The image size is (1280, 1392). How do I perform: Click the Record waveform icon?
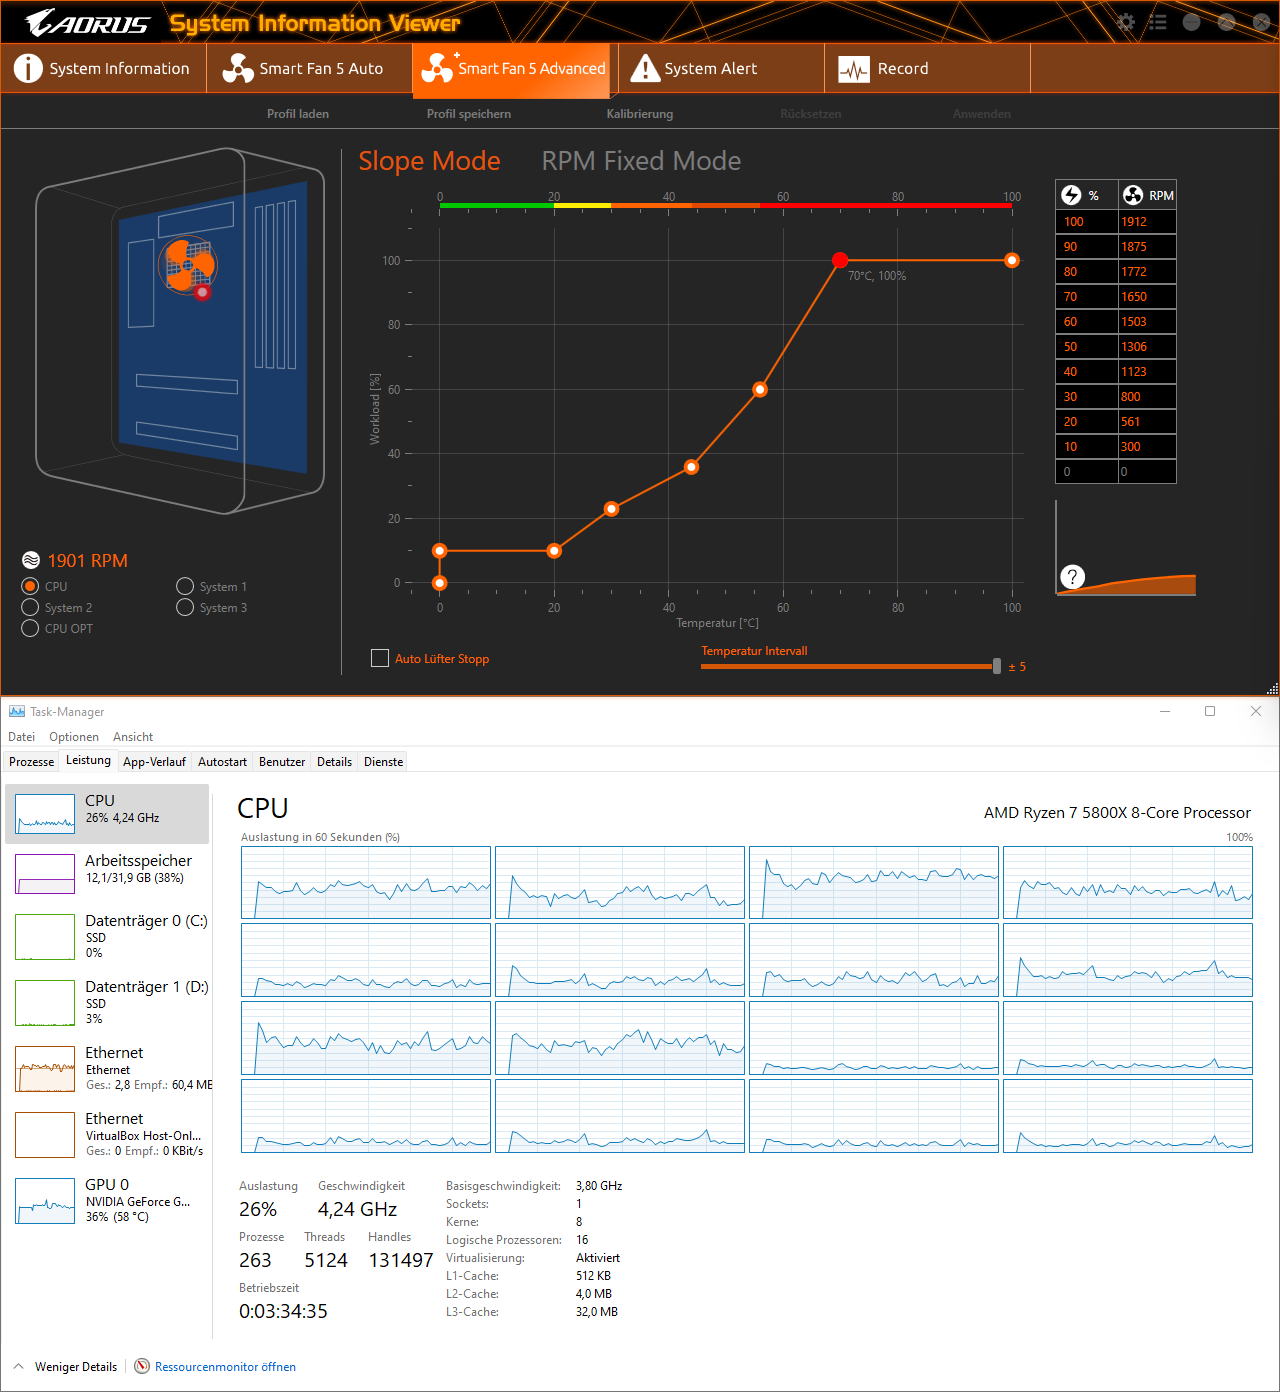pos(853,69)
